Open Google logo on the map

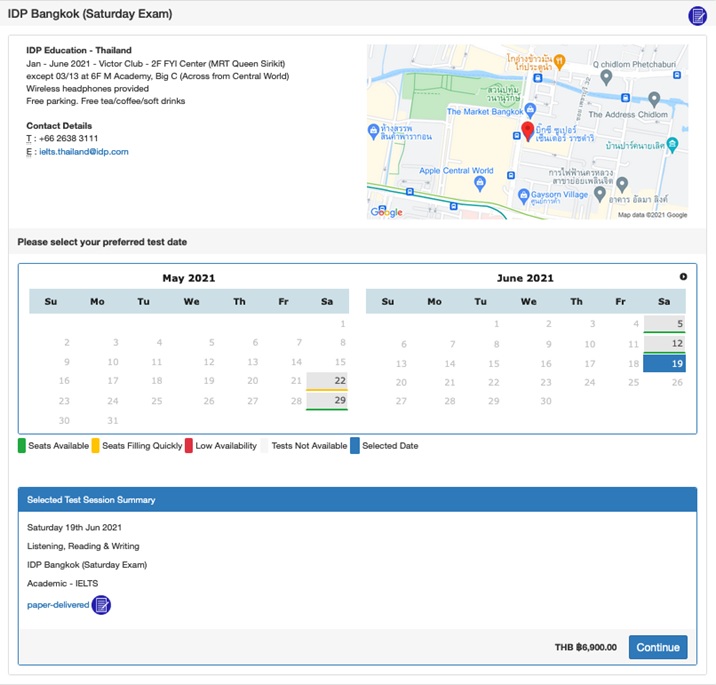386,212
